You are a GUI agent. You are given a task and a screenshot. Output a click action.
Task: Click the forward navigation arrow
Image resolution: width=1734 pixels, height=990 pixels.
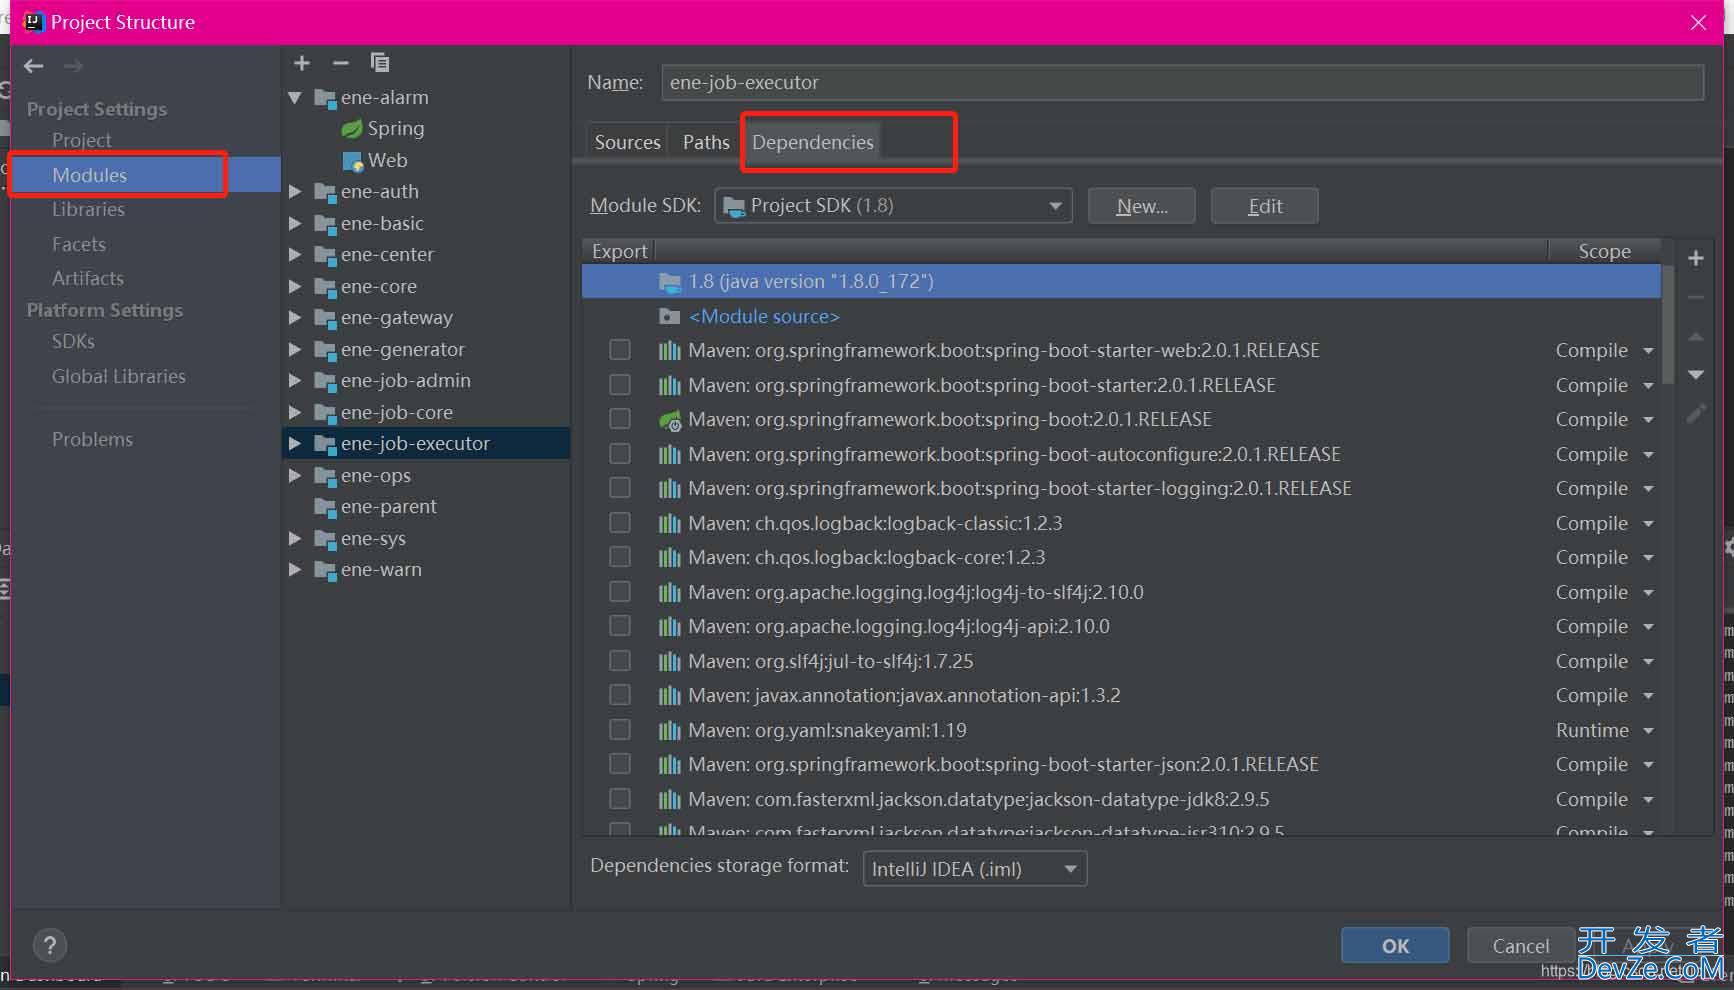(x=73, y=66)
